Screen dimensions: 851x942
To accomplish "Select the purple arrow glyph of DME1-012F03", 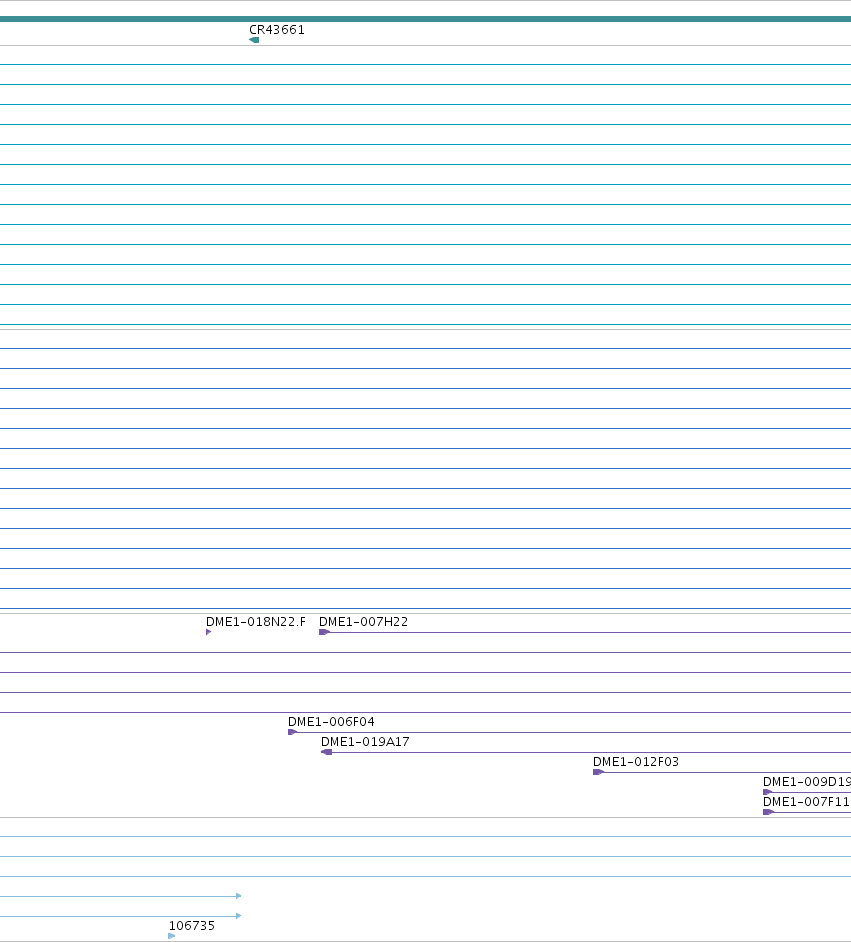I will 598,772.
